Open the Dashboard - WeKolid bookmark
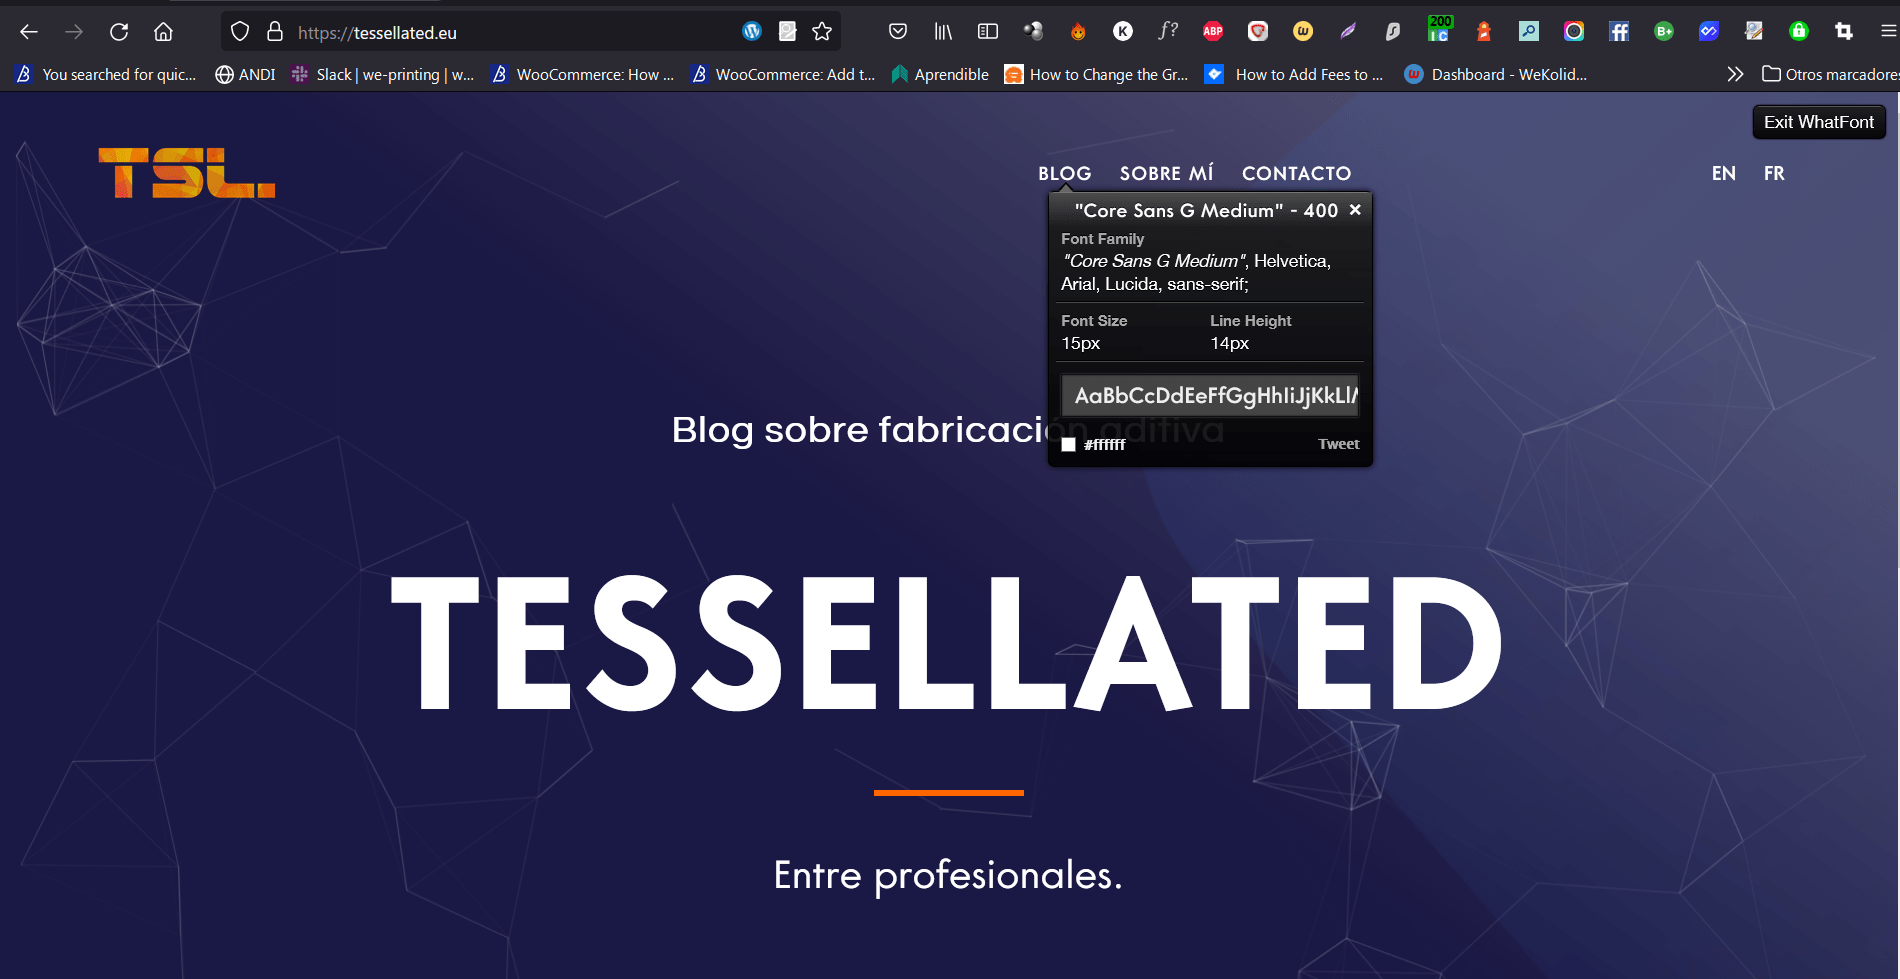The image size is (1900, 979). point(1496,74)
